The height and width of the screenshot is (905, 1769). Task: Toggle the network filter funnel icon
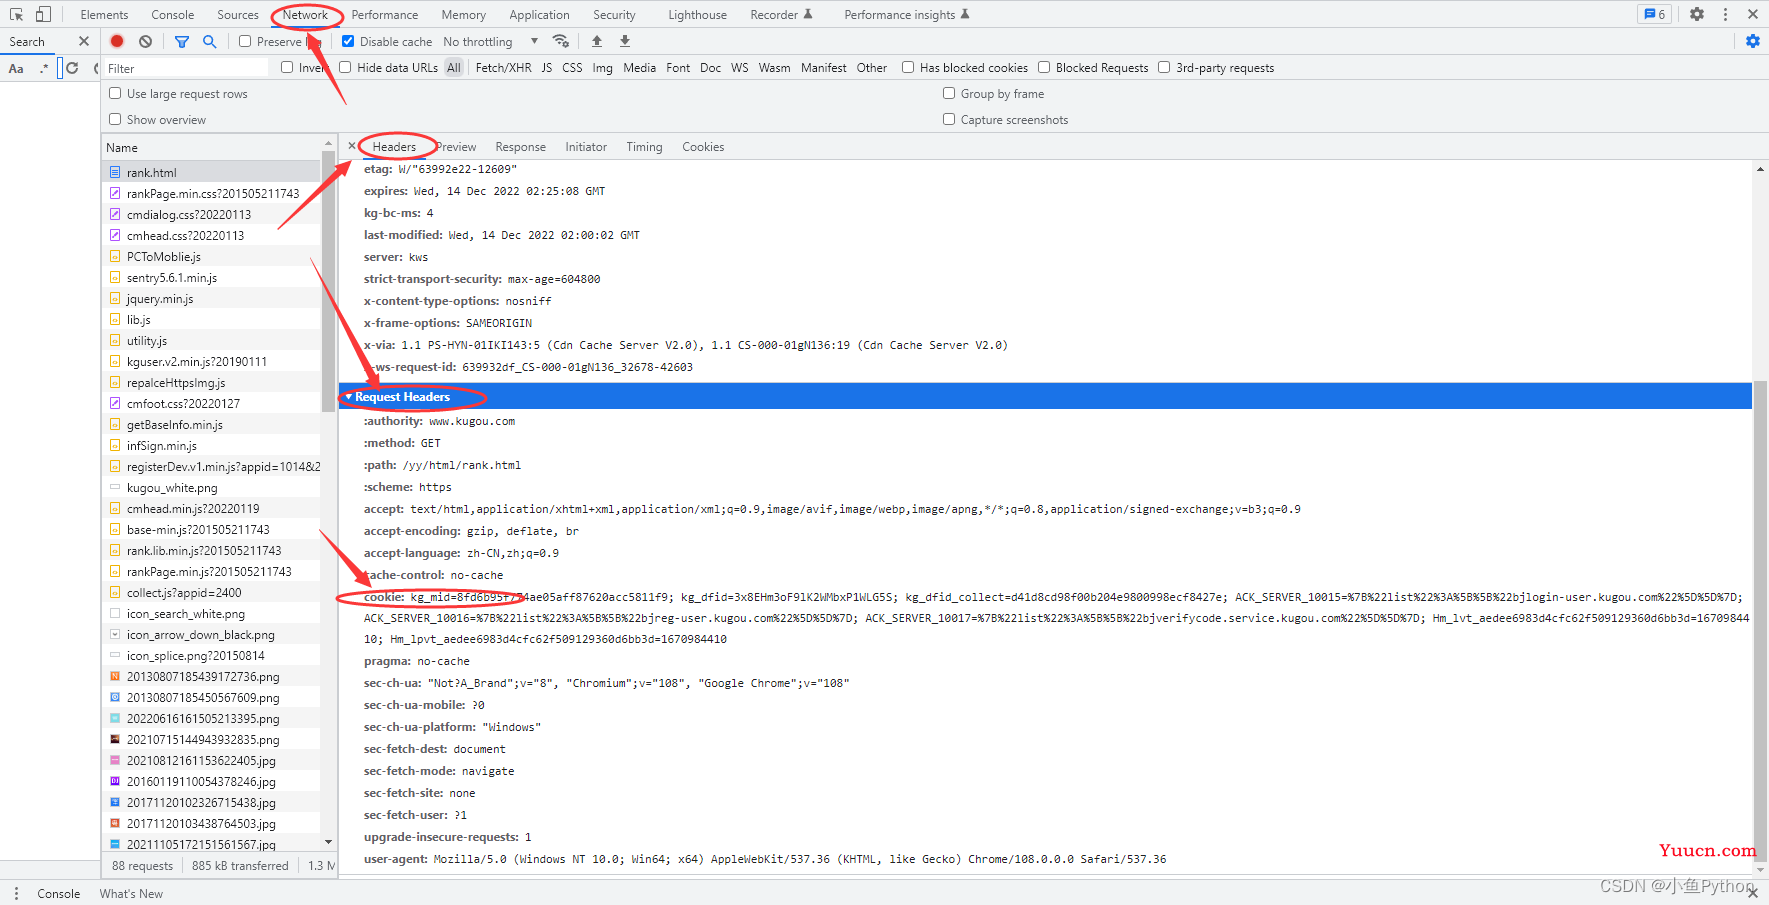click(182, 41)
